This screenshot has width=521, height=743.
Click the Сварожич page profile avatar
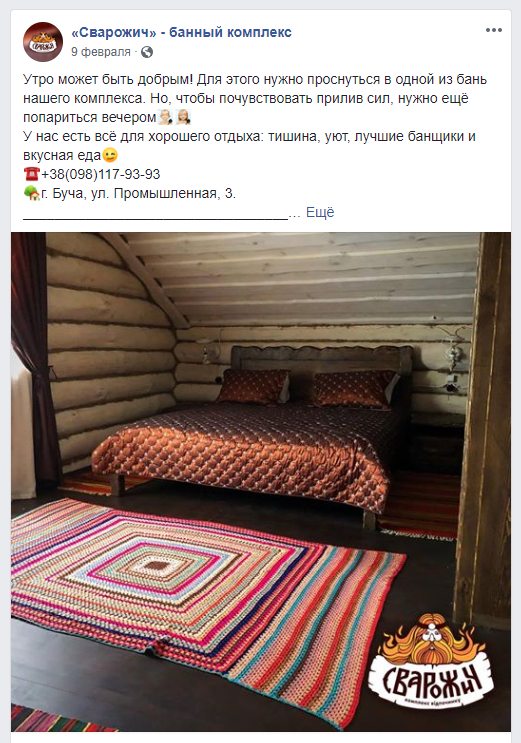click(x=43, y=42)
